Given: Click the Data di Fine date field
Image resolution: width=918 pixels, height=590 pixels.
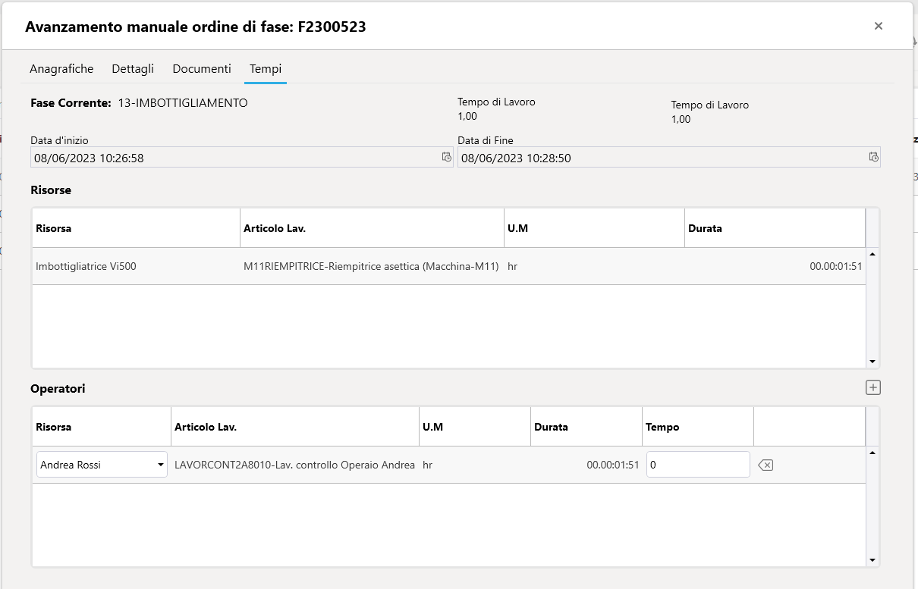Looking at the screenshot, I should tap(660, 158).
